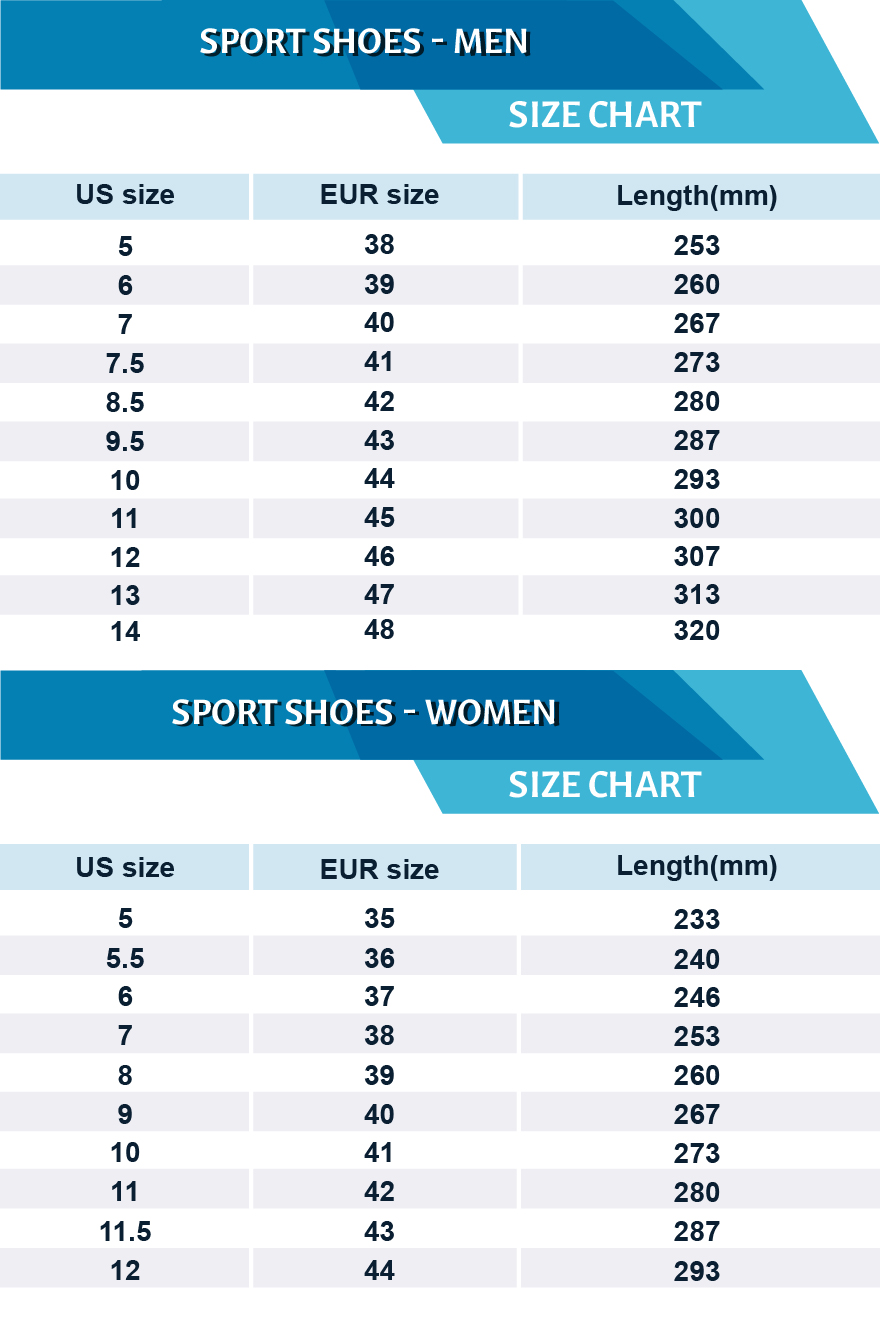Click women's US size 11.5 cell
Screen dimensions: 880x1318
[x=125, y=1232]
